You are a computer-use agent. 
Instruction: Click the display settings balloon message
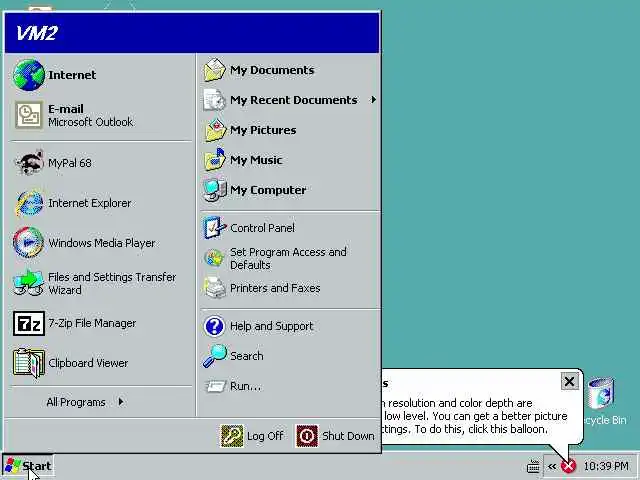476,416
